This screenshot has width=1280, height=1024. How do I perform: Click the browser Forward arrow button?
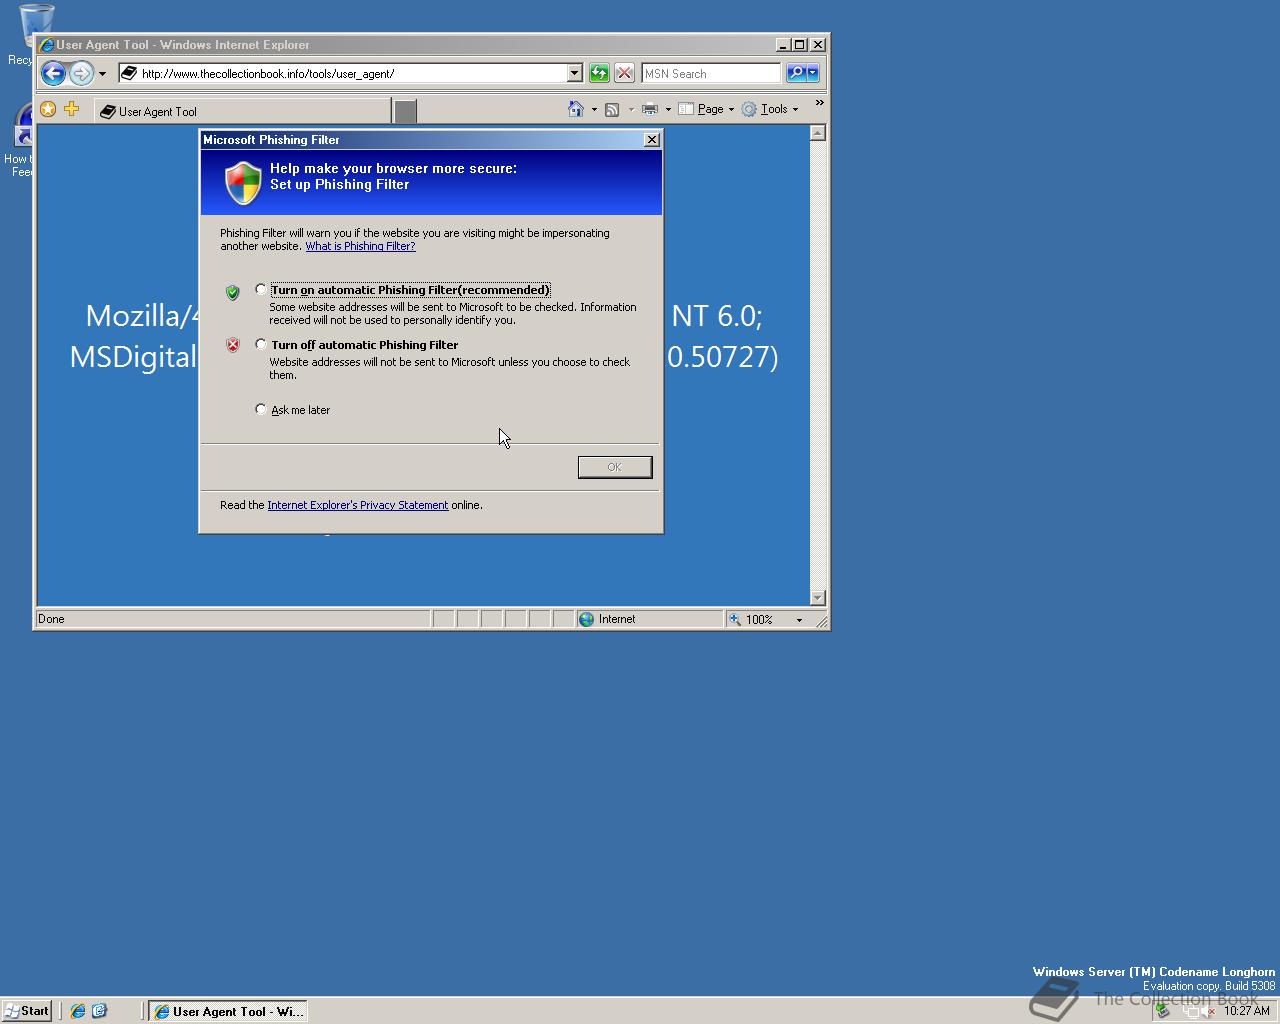click(x=81, y=73)
